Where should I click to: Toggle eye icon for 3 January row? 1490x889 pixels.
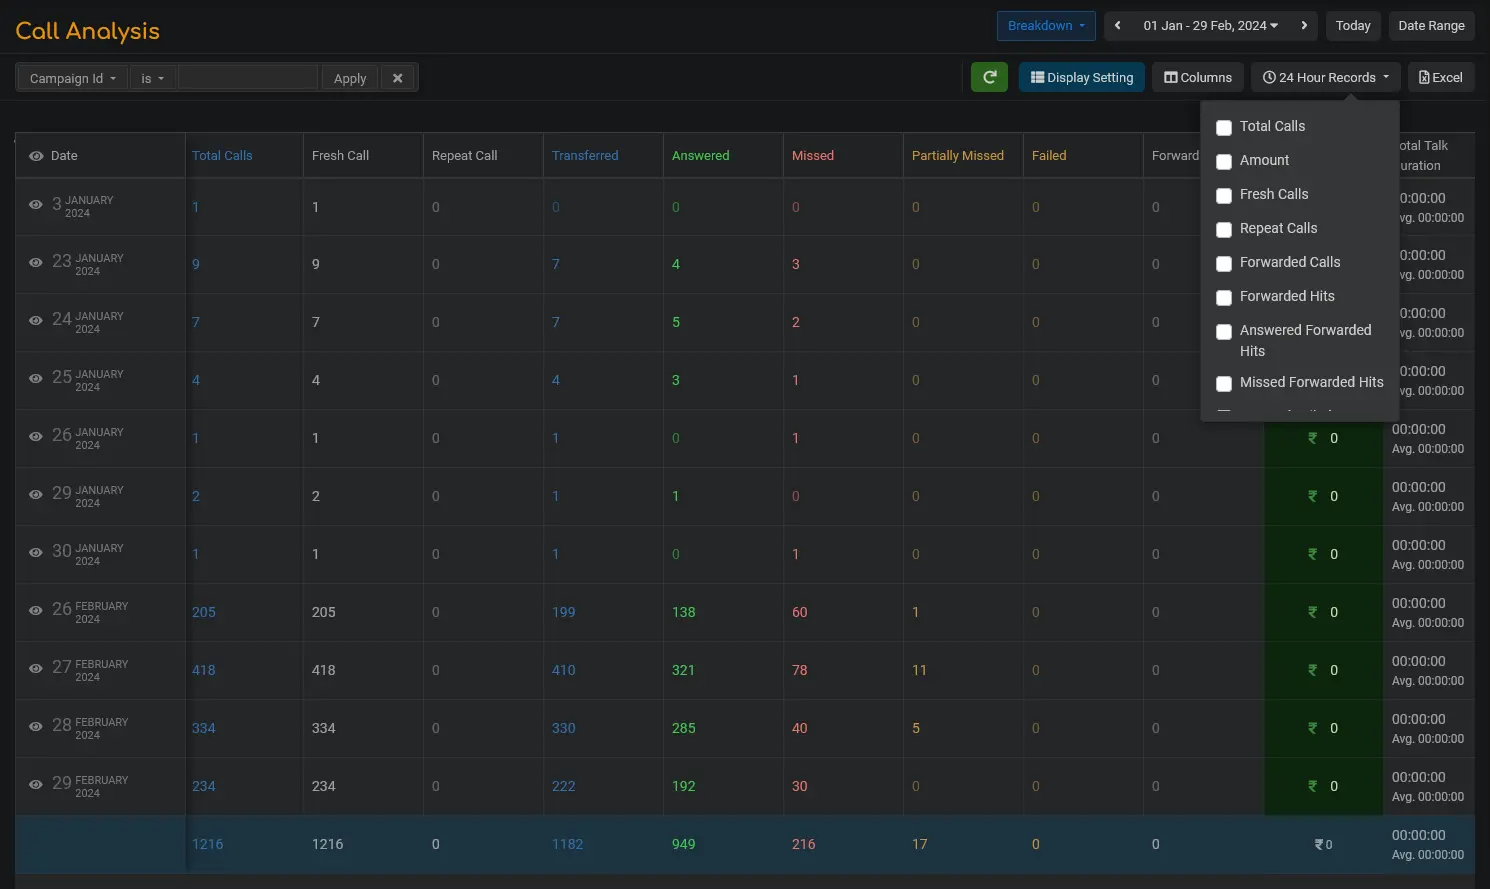(36, 205)
